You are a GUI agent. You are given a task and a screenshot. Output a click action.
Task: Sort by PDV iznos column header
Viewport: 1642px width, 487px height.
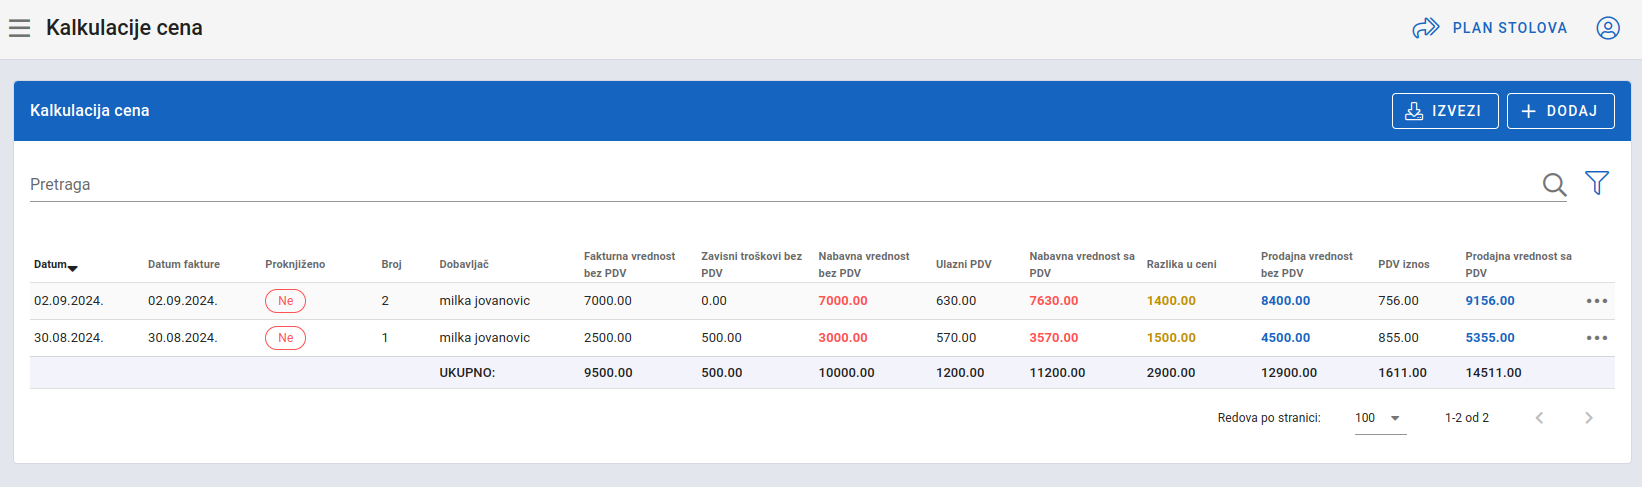[1404, 264]
